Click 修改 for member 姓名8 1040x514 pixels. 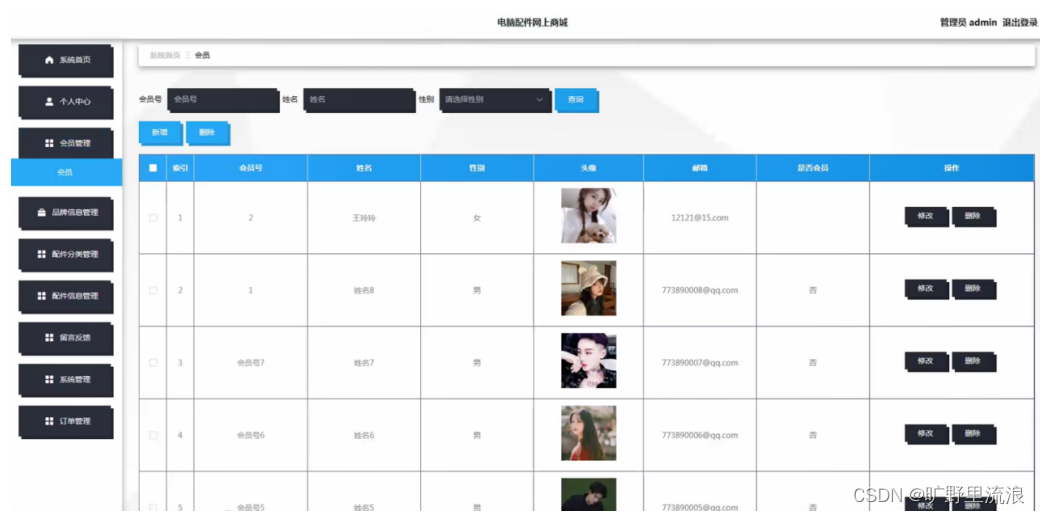926,289
